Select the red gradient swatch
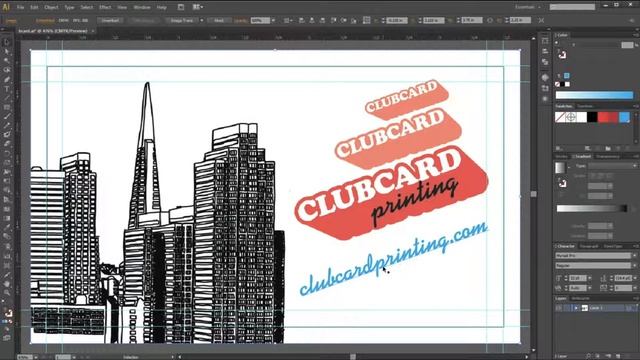640x360 pixels. [608, 118]
